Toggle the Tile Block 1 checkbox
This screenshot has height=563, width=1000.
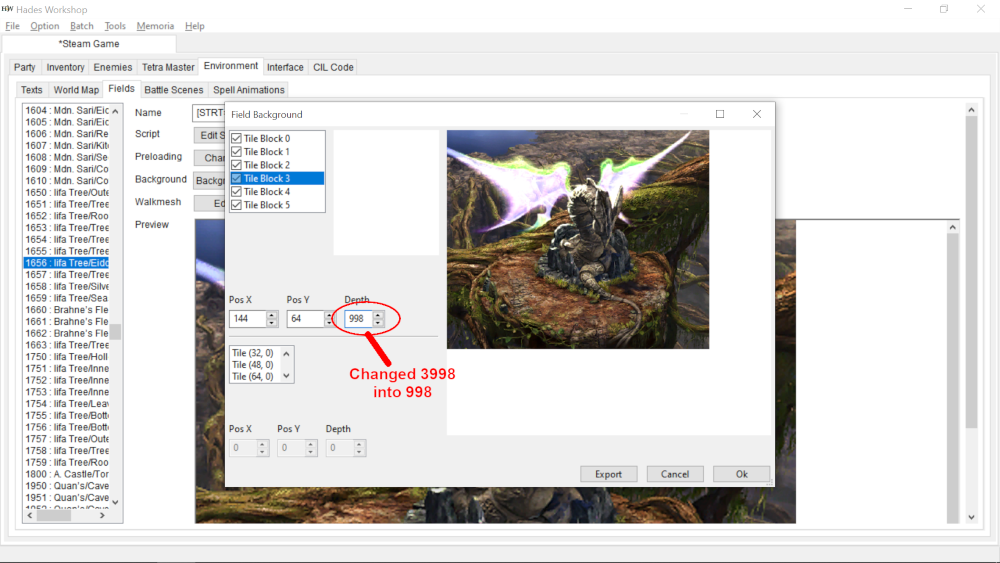[237, 152]
